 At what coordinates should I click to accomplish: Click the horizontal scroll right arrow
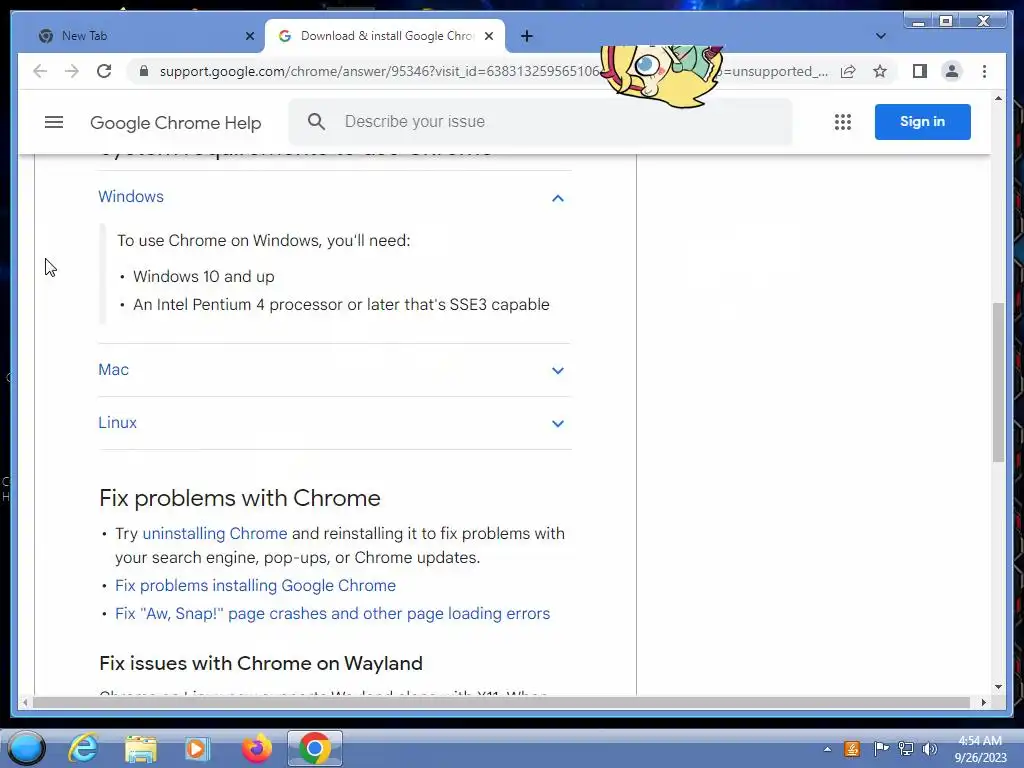coord(983,703)
